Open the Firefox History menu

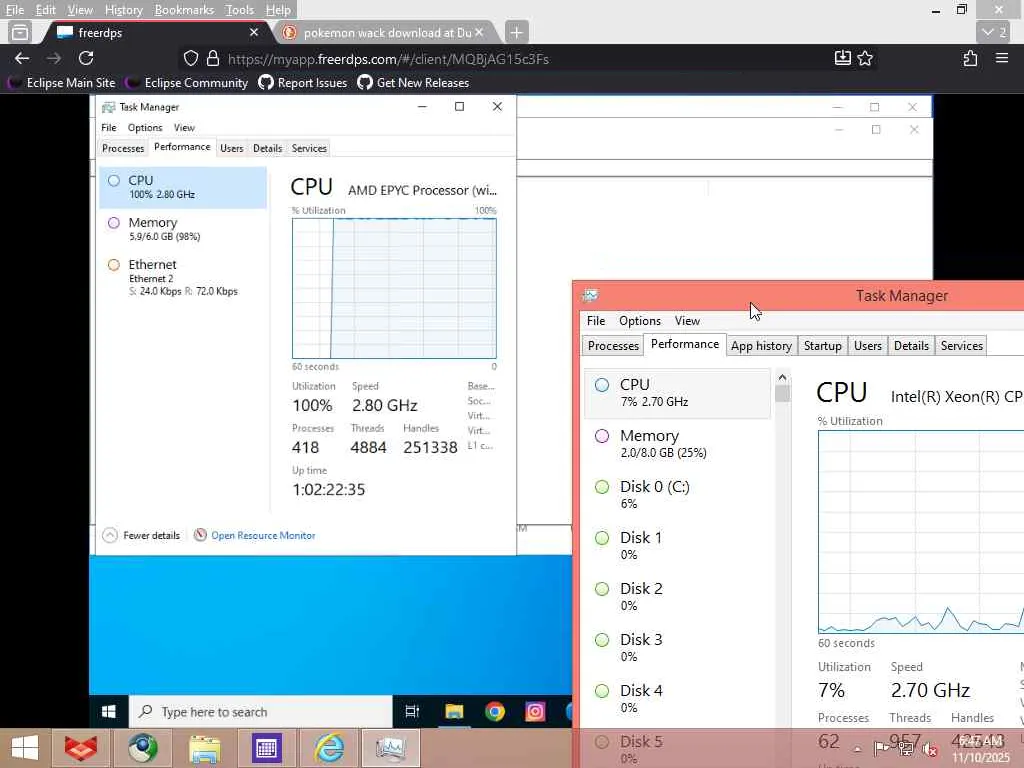123,10
